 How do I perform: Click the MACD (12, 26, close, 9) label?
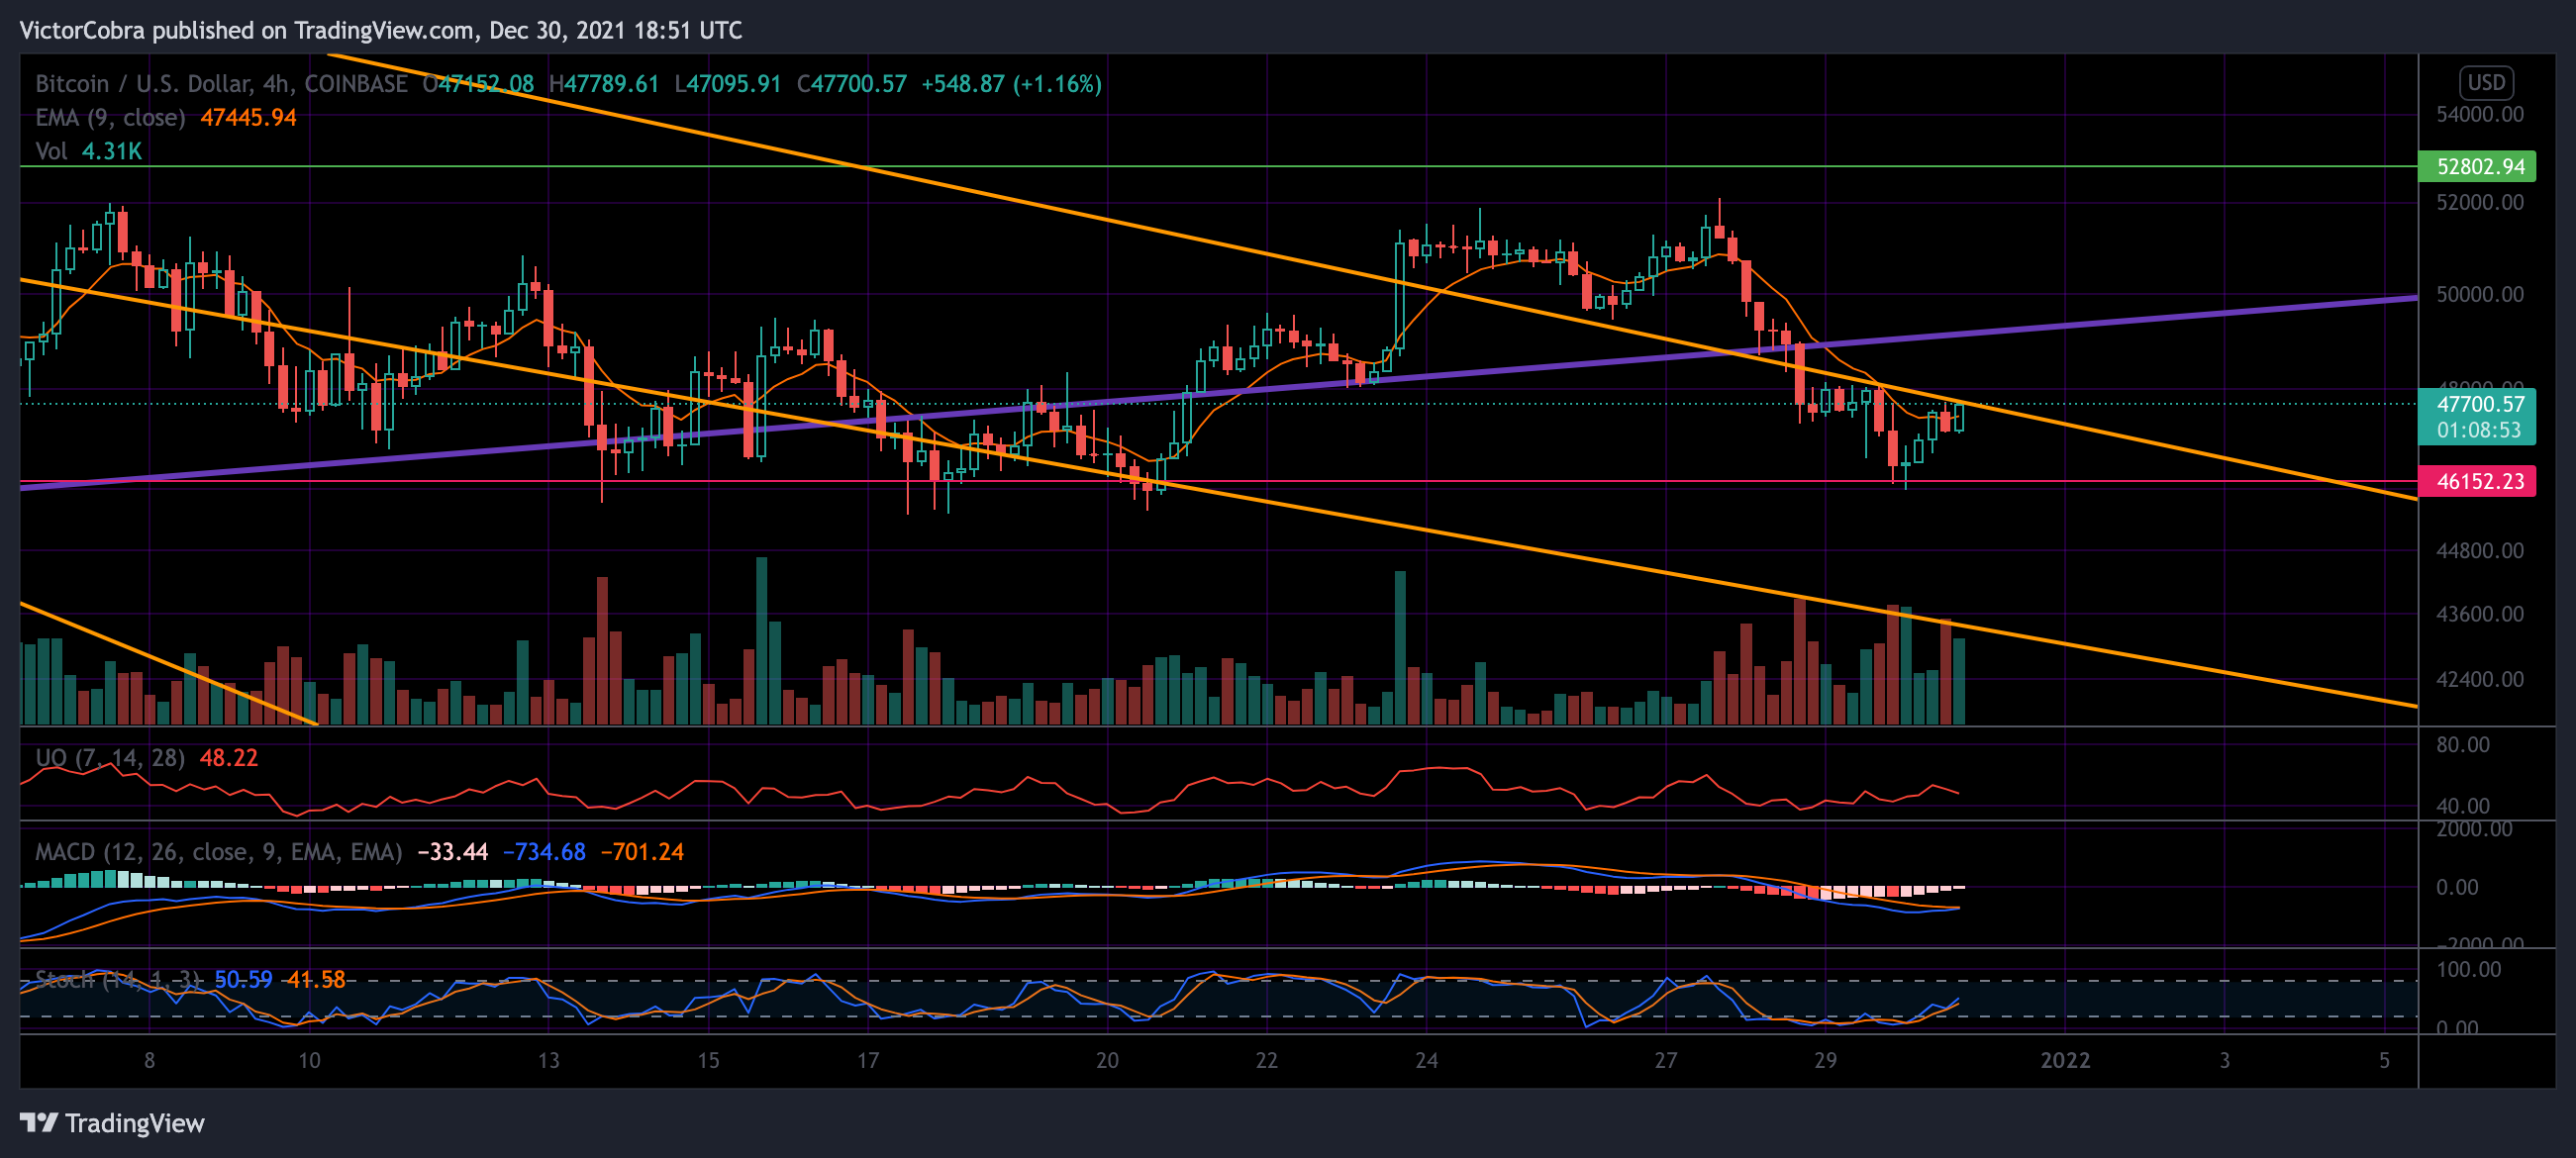(x=218, y=852)
